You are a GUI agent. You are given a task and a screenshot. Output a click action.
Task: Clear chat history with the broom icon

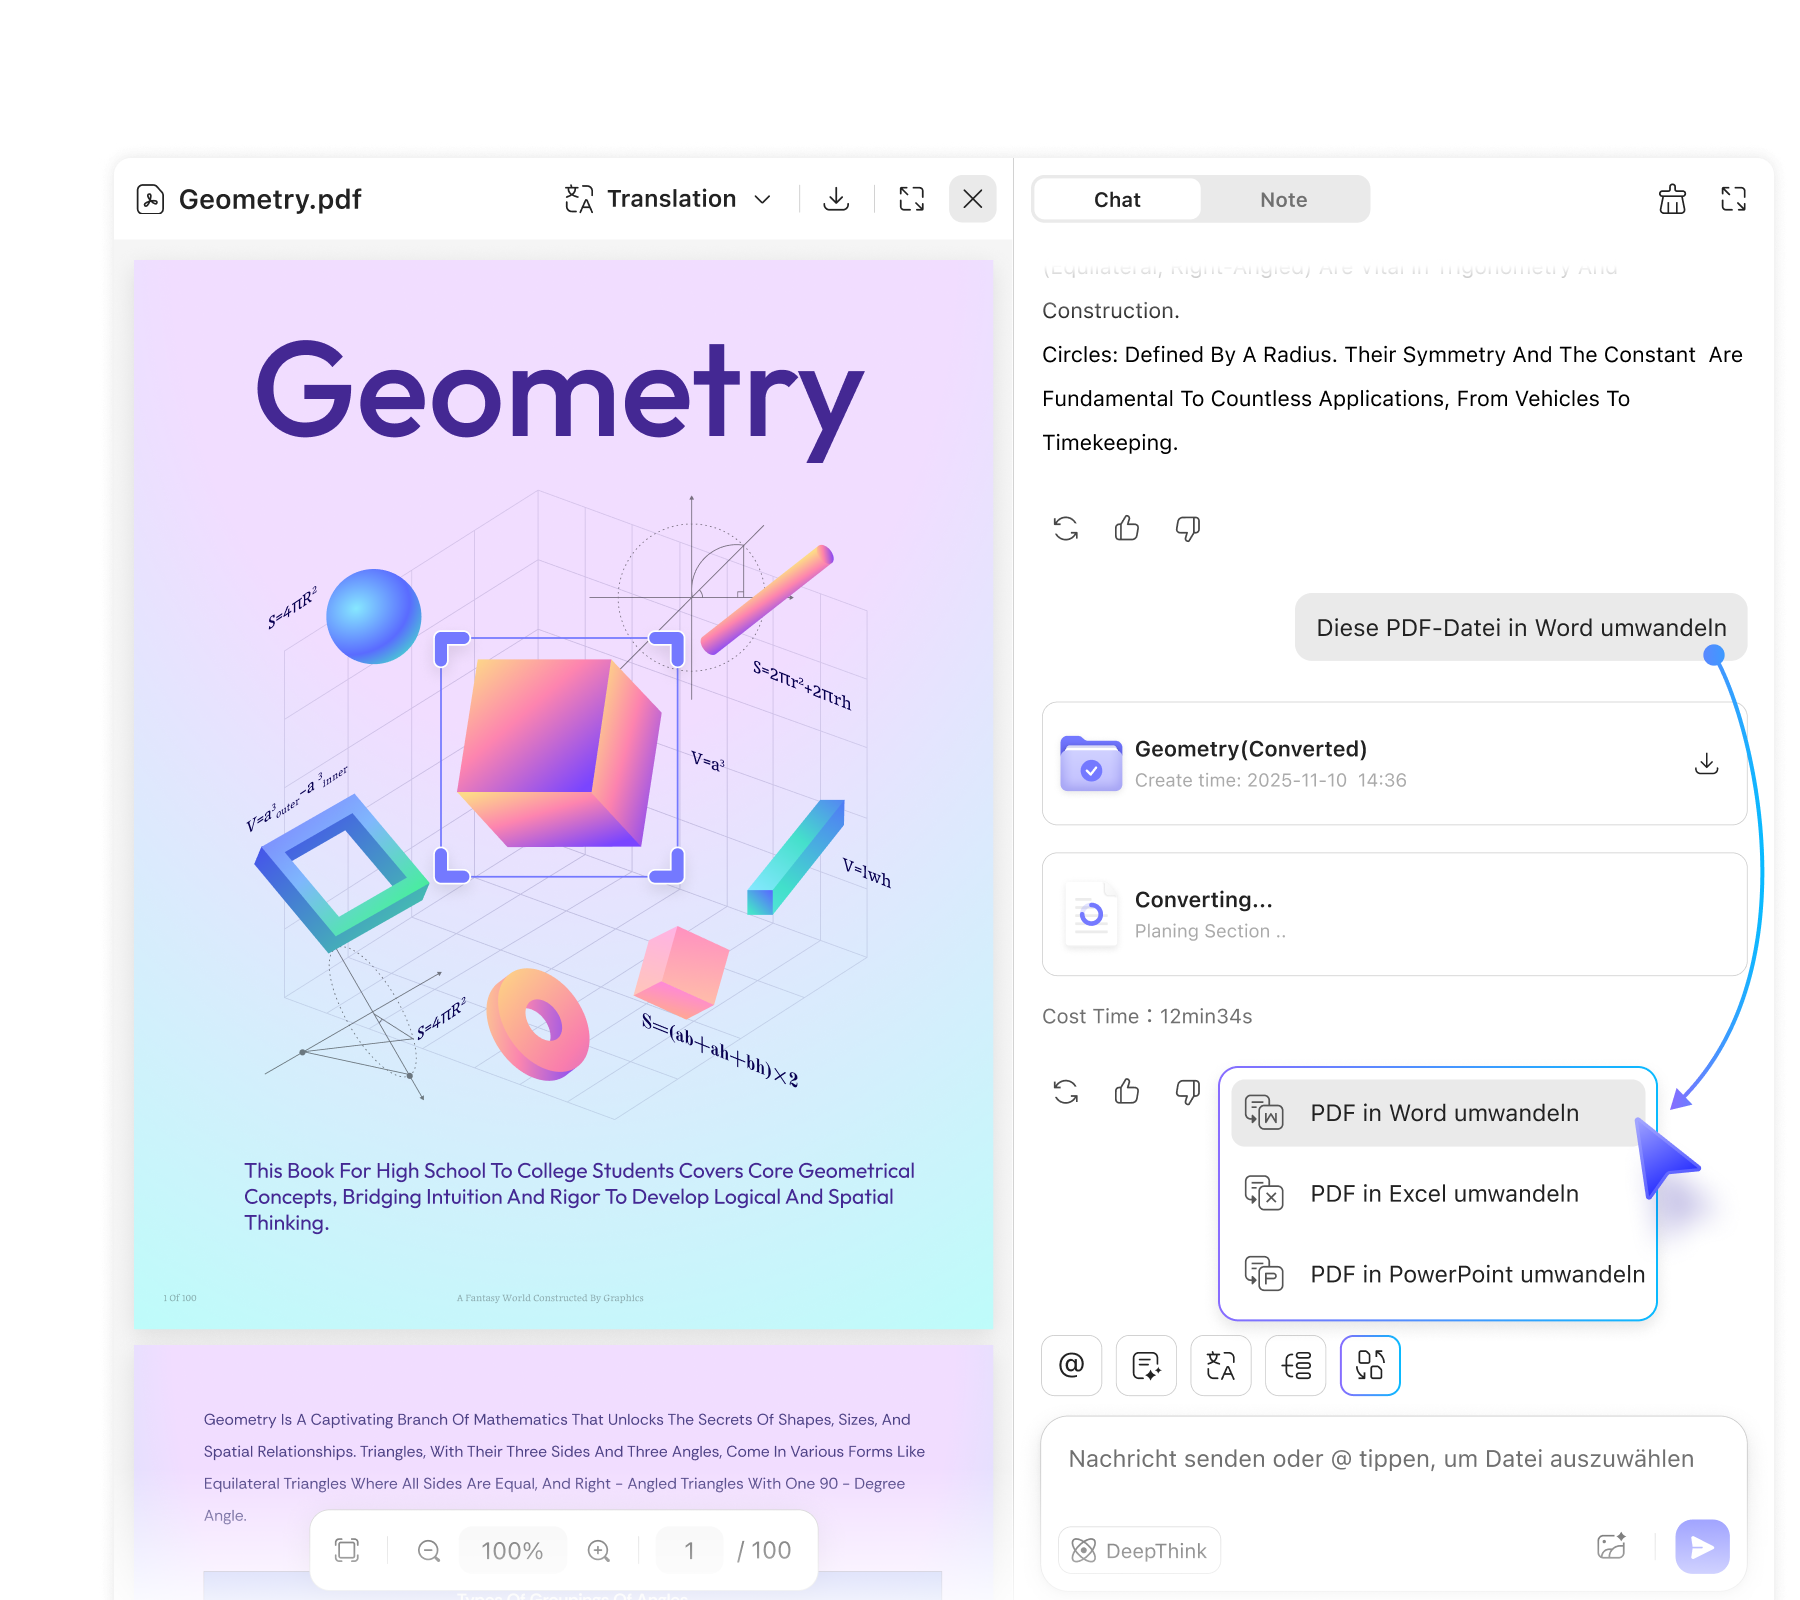click(x=1672, y=199)
